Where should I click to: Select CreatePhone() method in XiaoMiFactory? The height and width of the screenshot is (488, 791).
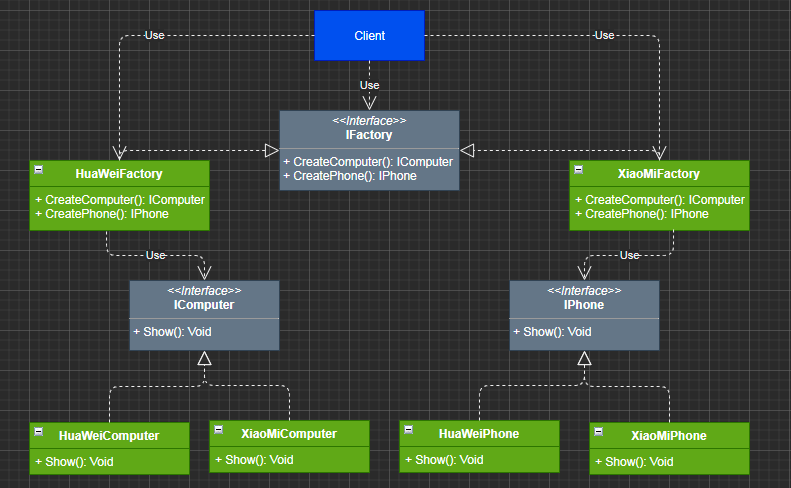[x=642, y=214]
